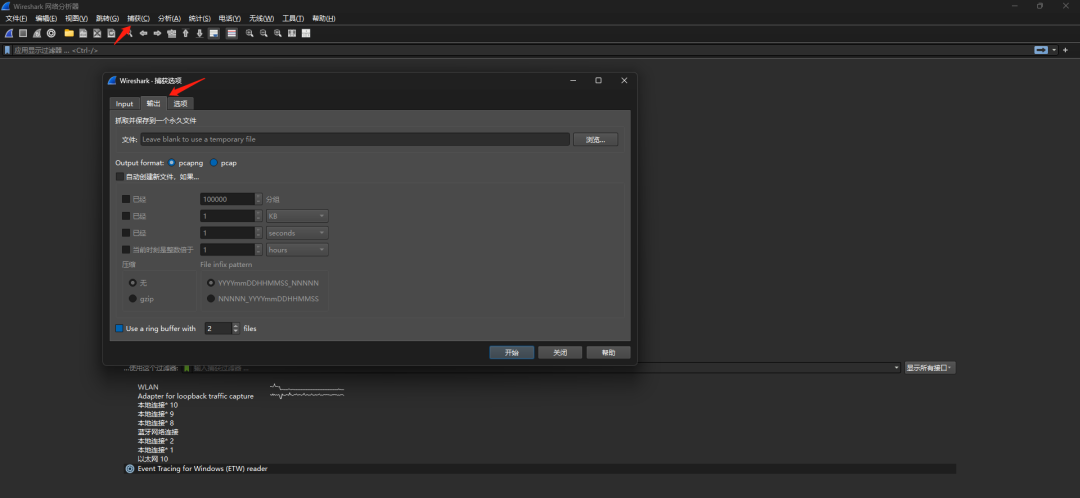
Task: Tick the 当前时刻是整数倍于 checkbox
Action: point(126,249)
